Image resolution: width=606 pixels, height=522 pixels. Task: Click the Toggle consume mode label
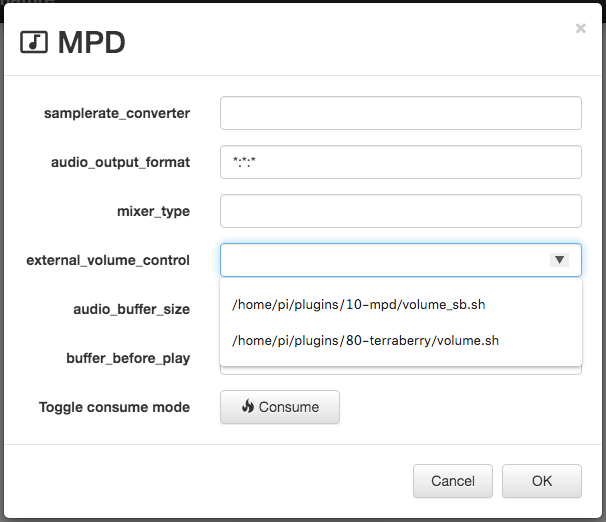114,407
